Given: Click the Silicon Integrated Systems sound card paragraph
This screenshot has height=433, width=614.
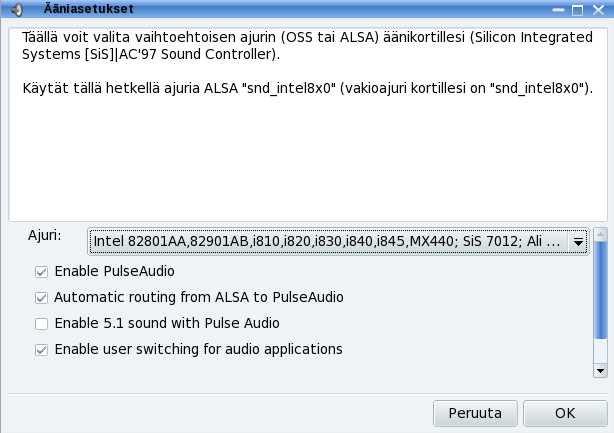Looking at the screenshot, I should (x=307, y=45).
